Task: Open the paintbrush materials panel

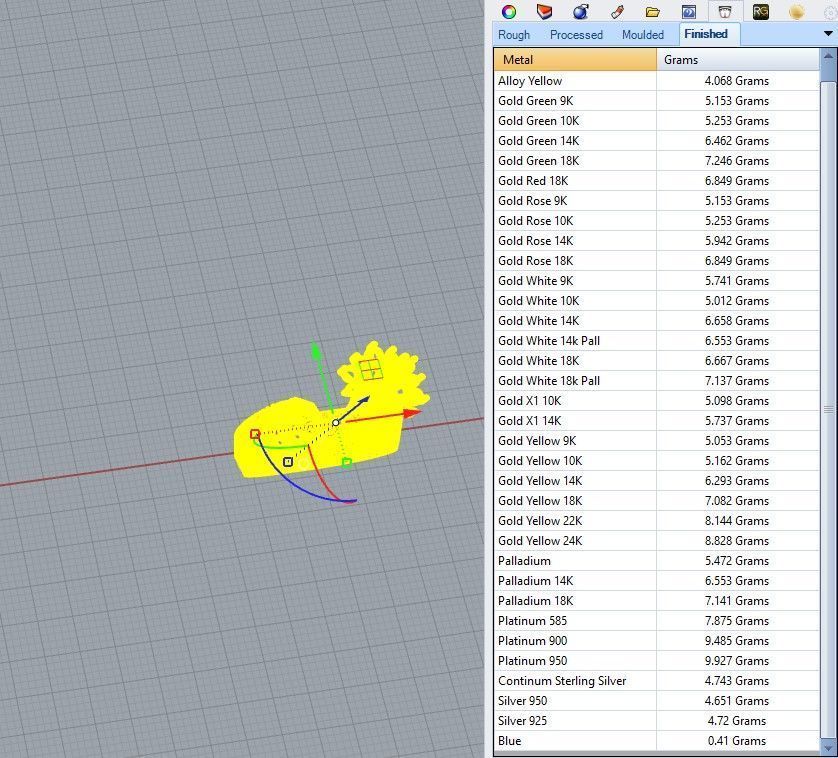Action: [617, 11]
